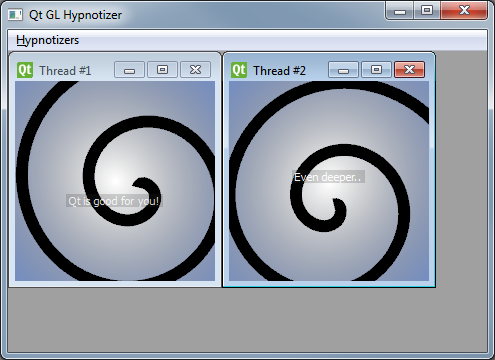Viewport: 495px width, 360px height.
Task: Click the 'Even deeper..' label
Action: click(x=328, y=177)
